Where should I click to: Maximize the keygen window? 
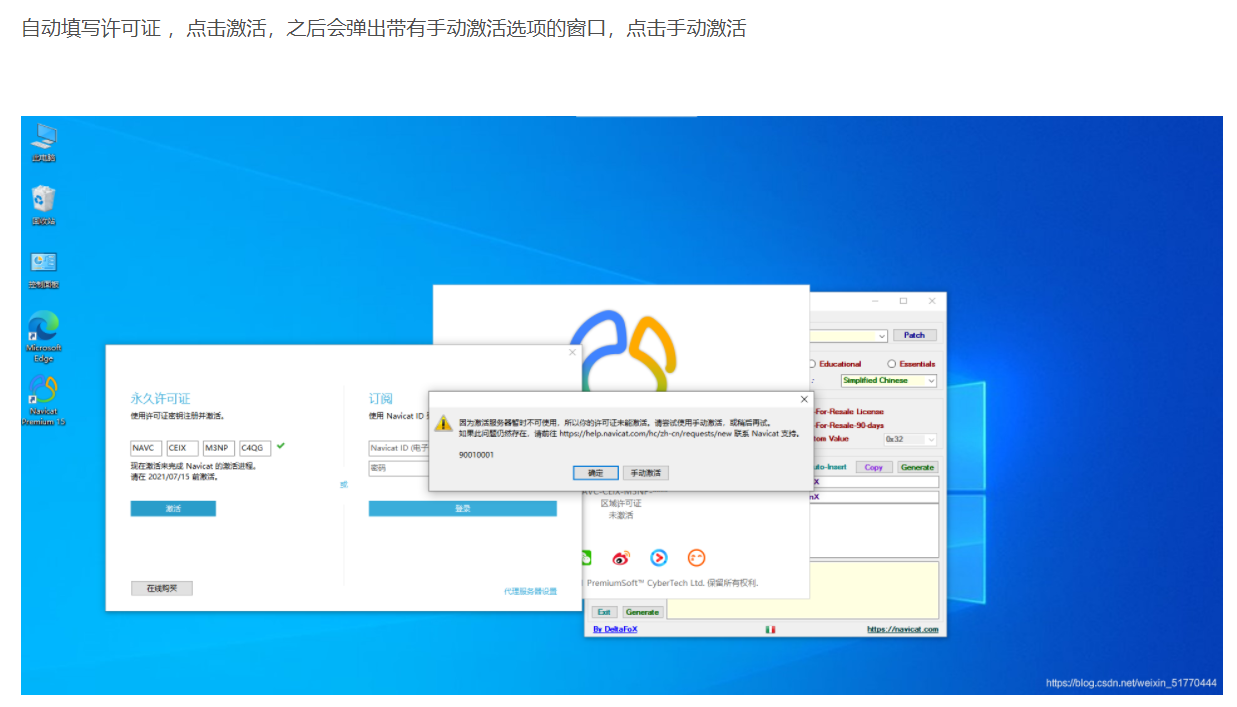click(x=903, y=300)
